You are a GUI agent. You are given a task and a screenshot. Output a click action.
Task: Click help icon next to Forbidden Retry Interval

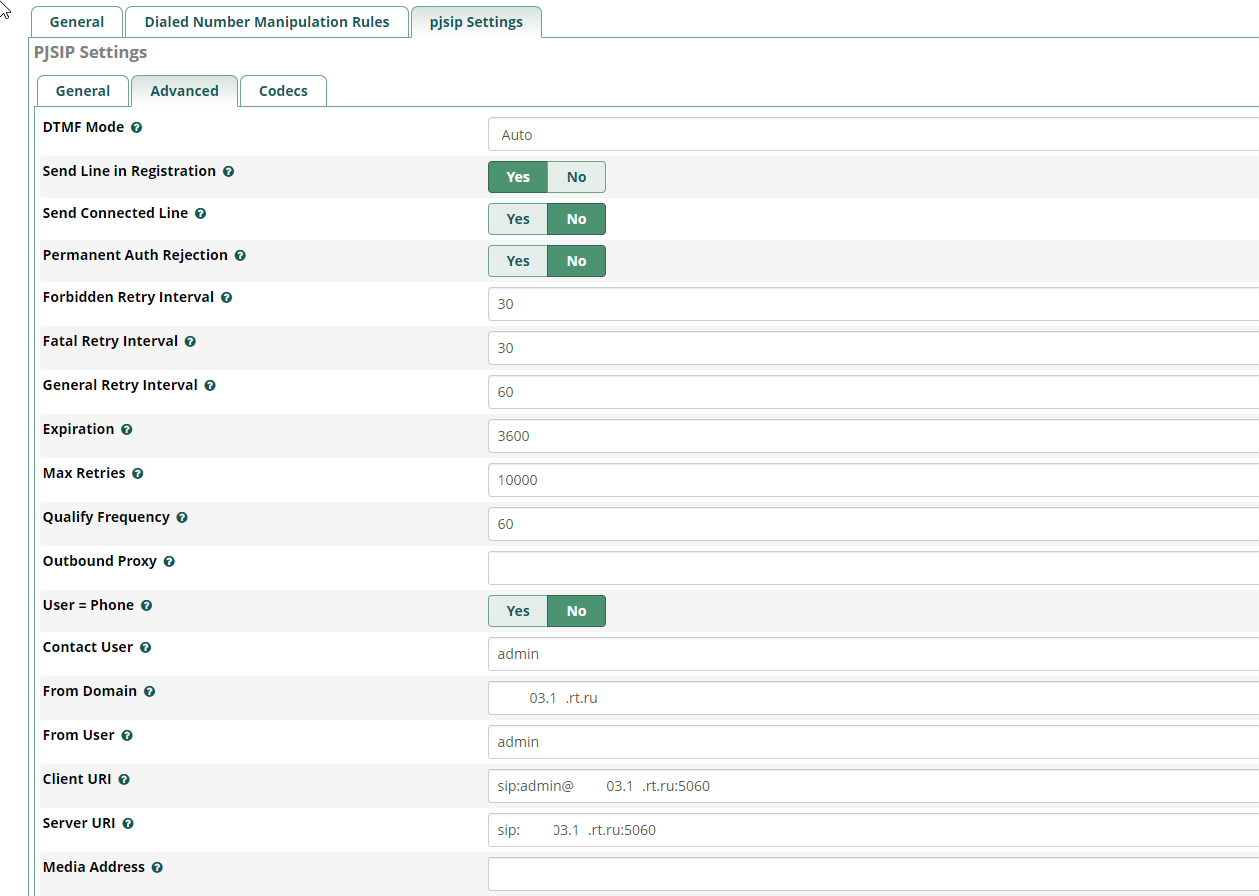click(226, 298)
